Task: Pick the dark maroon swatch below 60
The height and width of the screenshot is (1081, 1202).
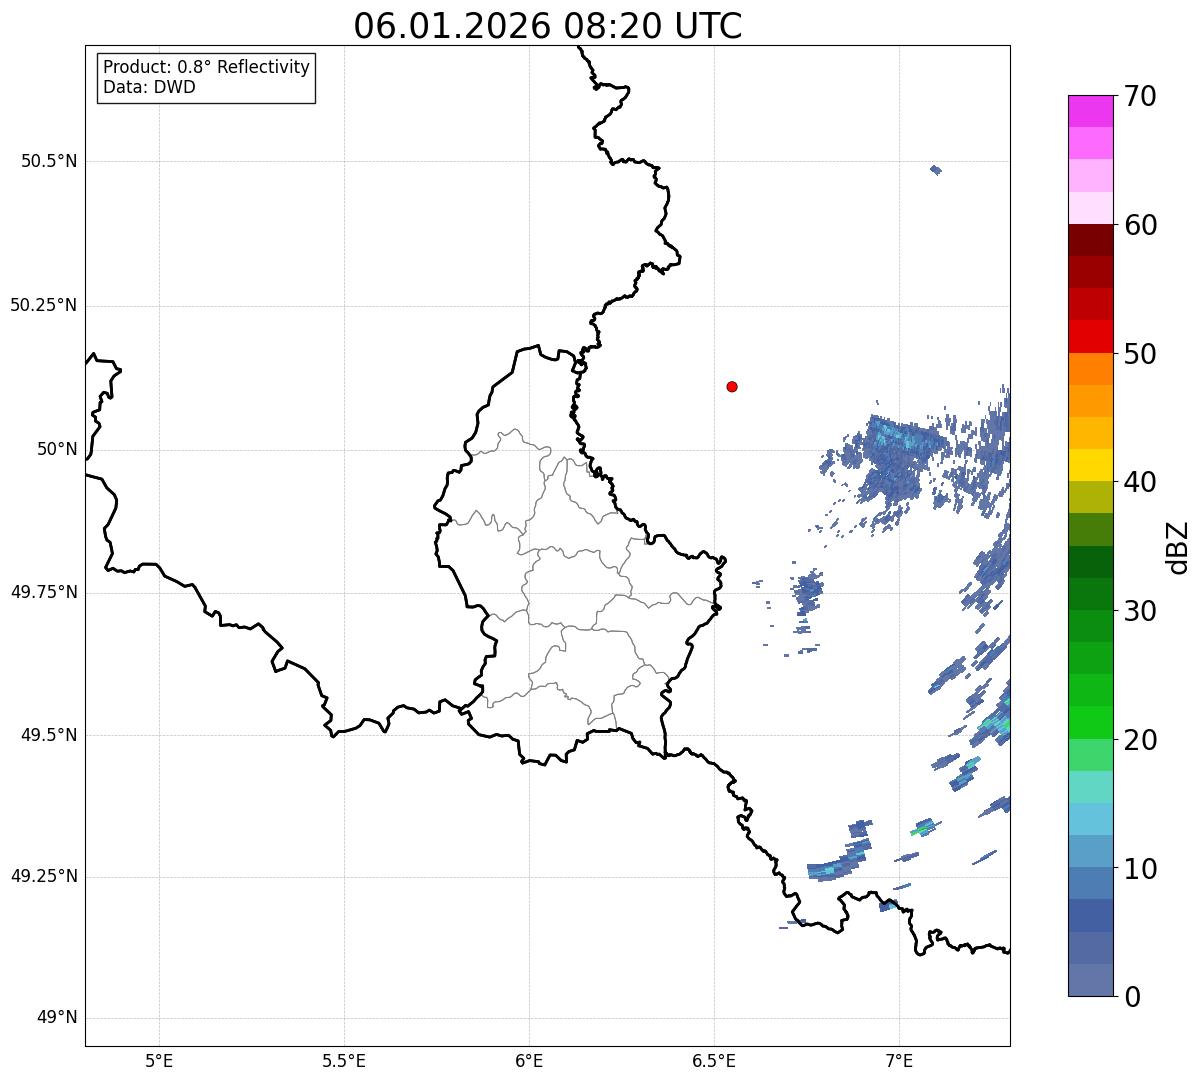Action: (1090, 240)
